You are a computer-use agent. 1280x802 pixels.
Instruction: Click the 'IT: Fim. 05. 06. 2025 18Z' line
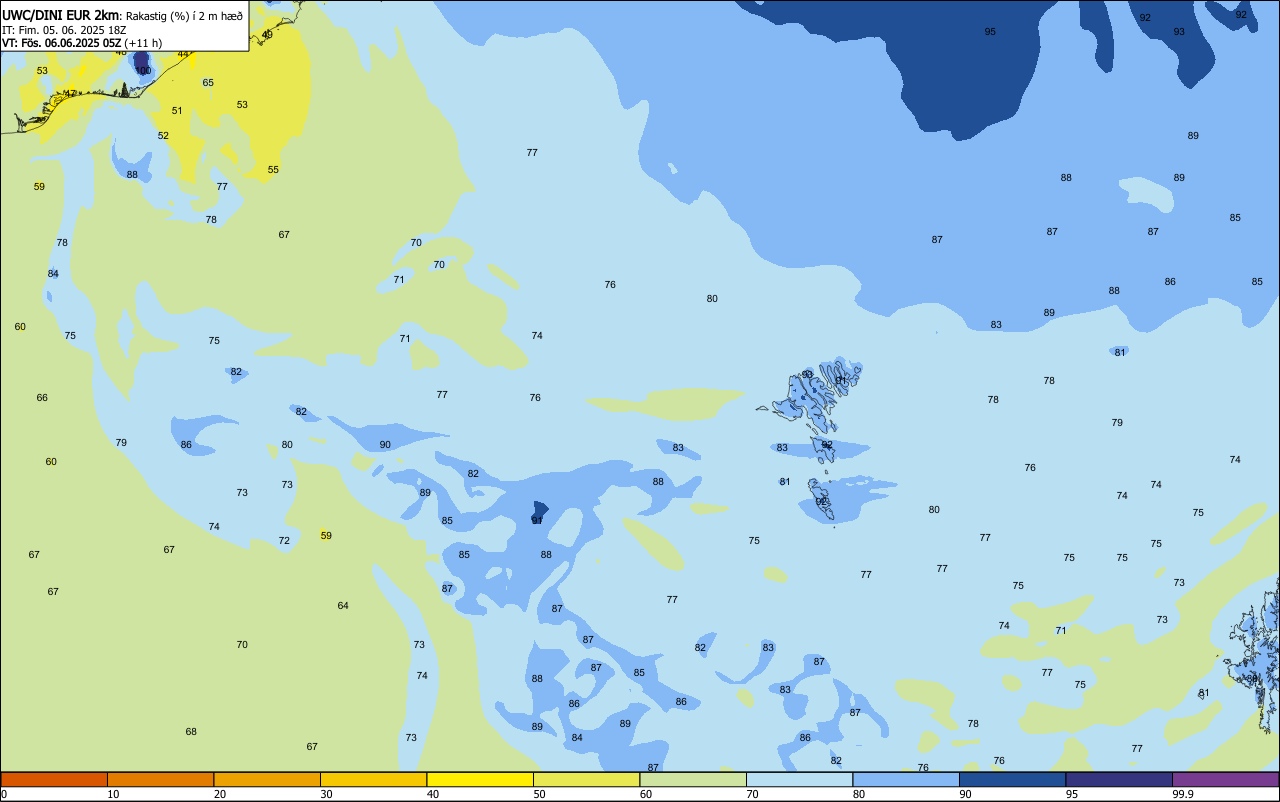[62, 30]
